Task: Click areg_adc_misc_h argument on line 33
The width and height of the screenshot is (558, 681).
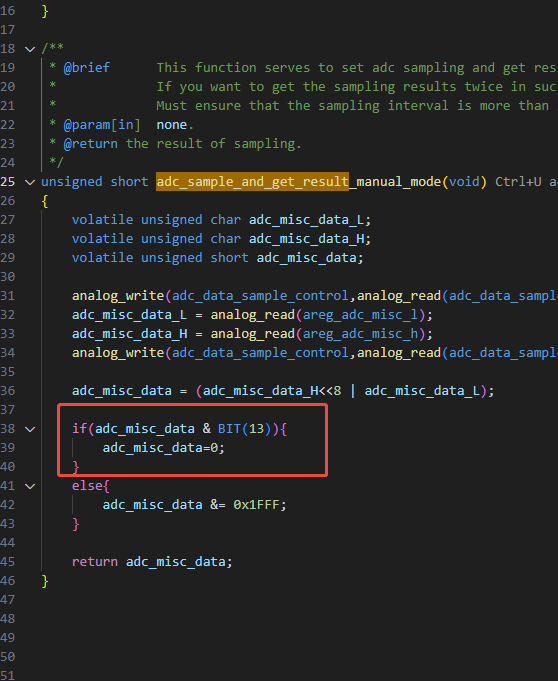Action: pos(360,334)
